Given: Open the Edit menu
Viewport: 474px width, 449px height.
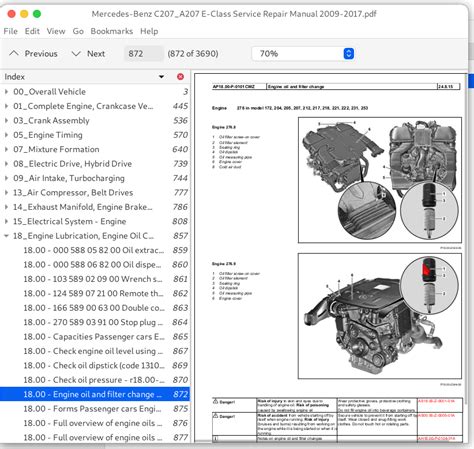Looking at the screenshot, I should [x=32, y=31].
